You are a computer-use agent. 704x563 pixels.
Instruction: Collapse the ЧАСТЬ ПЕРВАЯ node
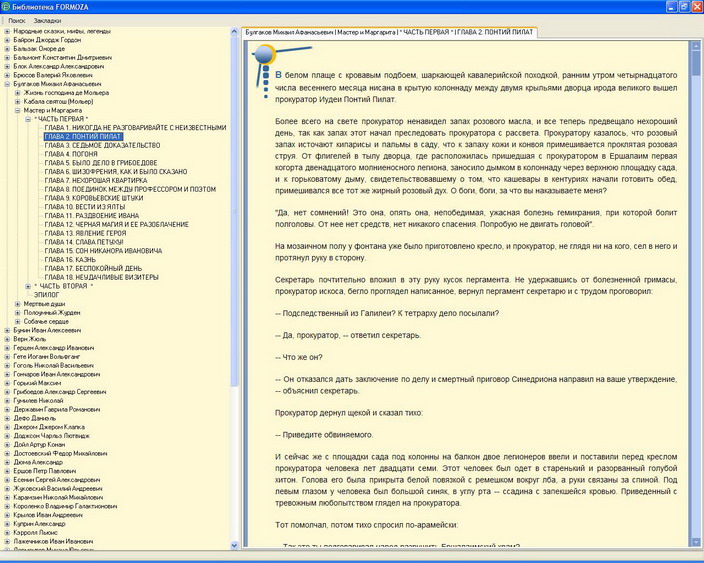point(28,119)
